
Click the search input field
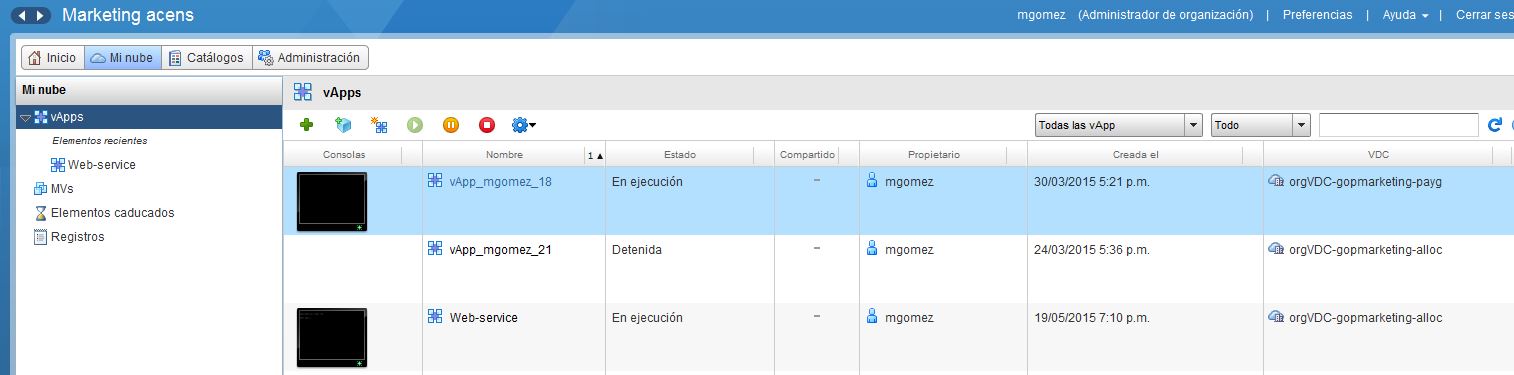tap(1398, 125)
